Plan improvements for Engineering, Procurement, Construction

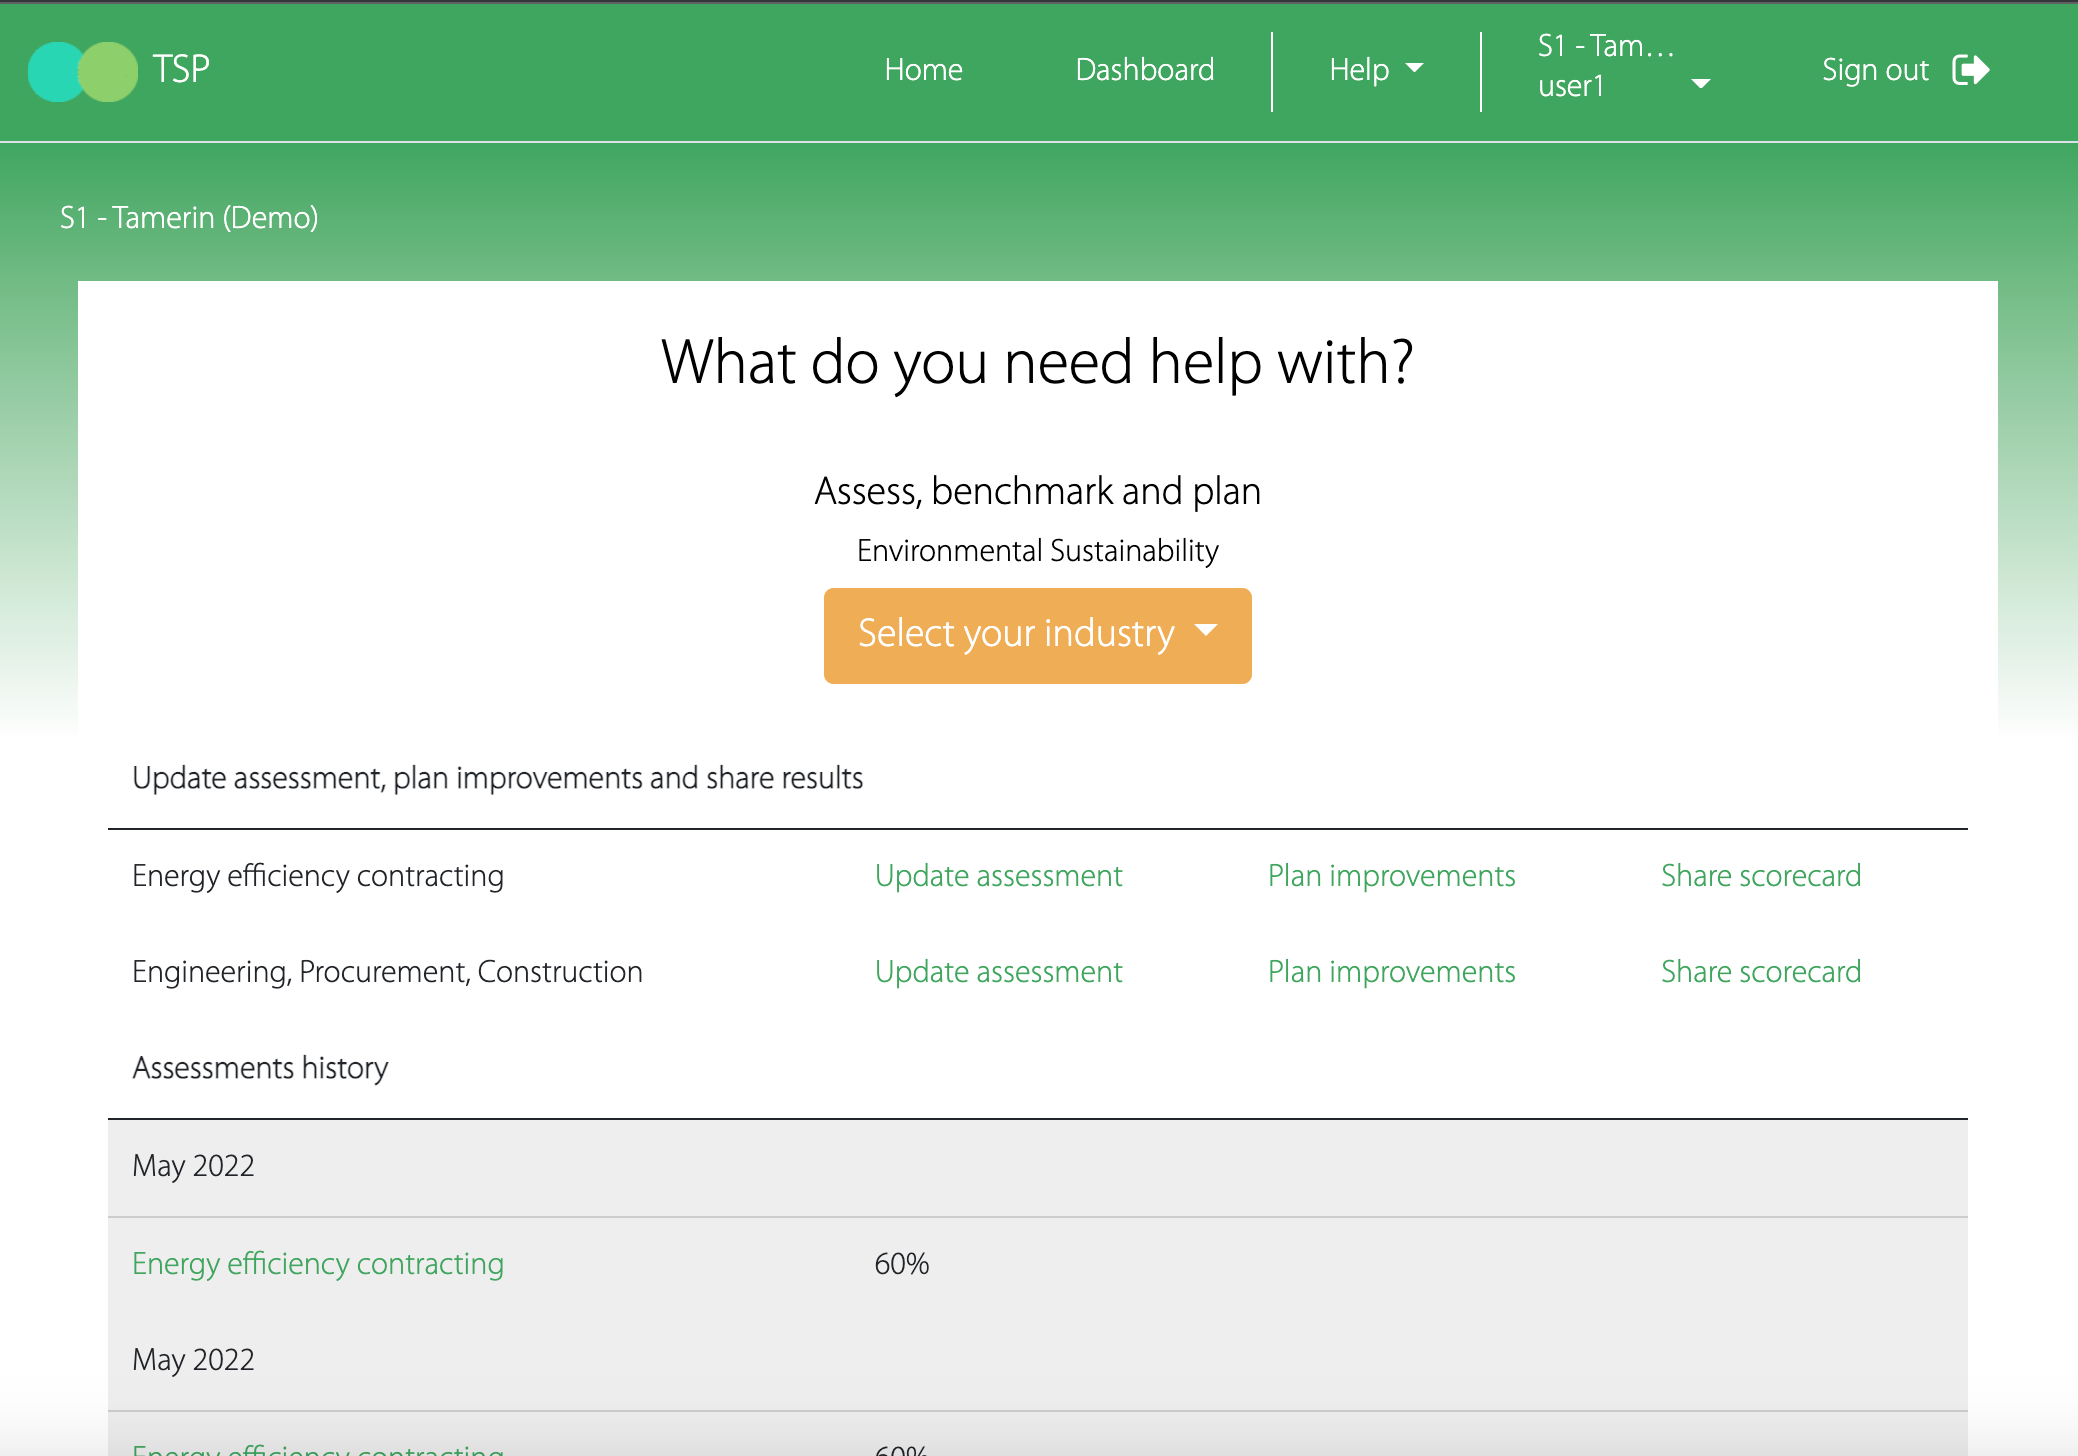(1391, 972)
